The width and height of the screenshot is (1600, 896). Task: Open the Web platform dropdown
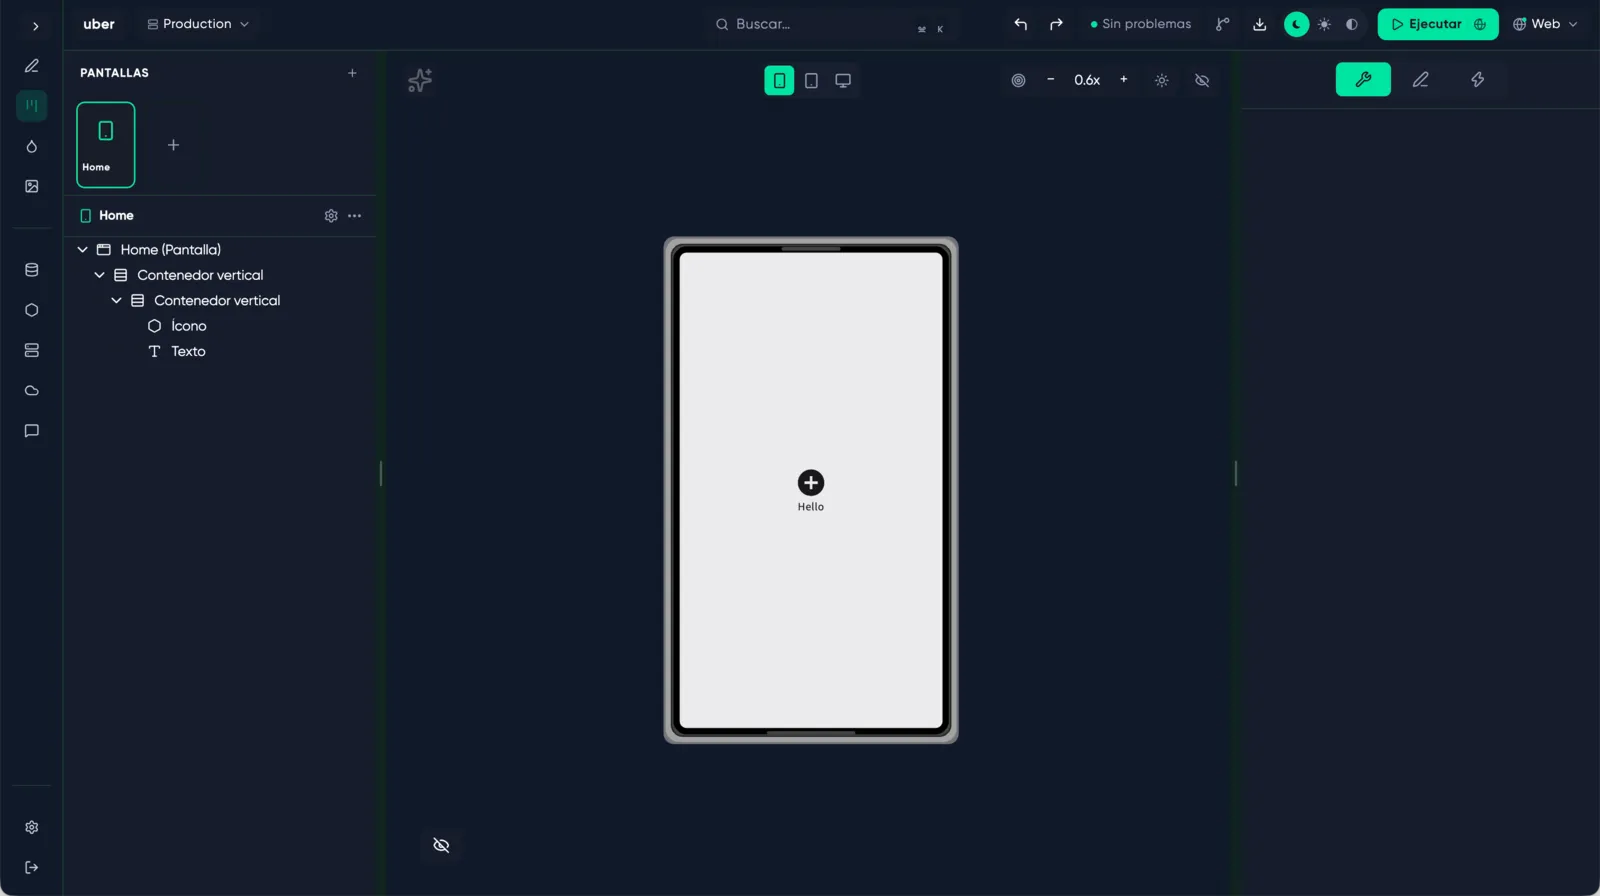point(1545,24)
